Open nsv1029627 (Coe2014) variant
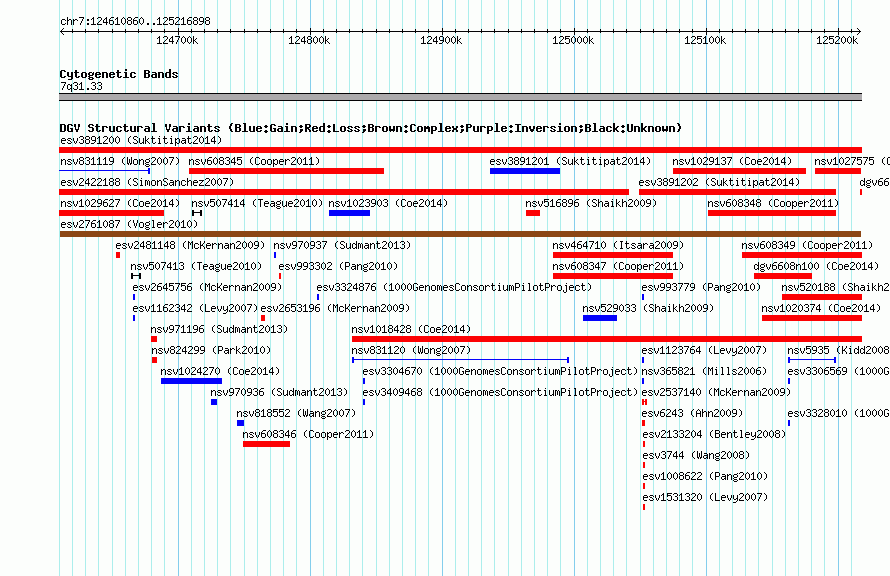The image size is (890, 576). point(120,203)
